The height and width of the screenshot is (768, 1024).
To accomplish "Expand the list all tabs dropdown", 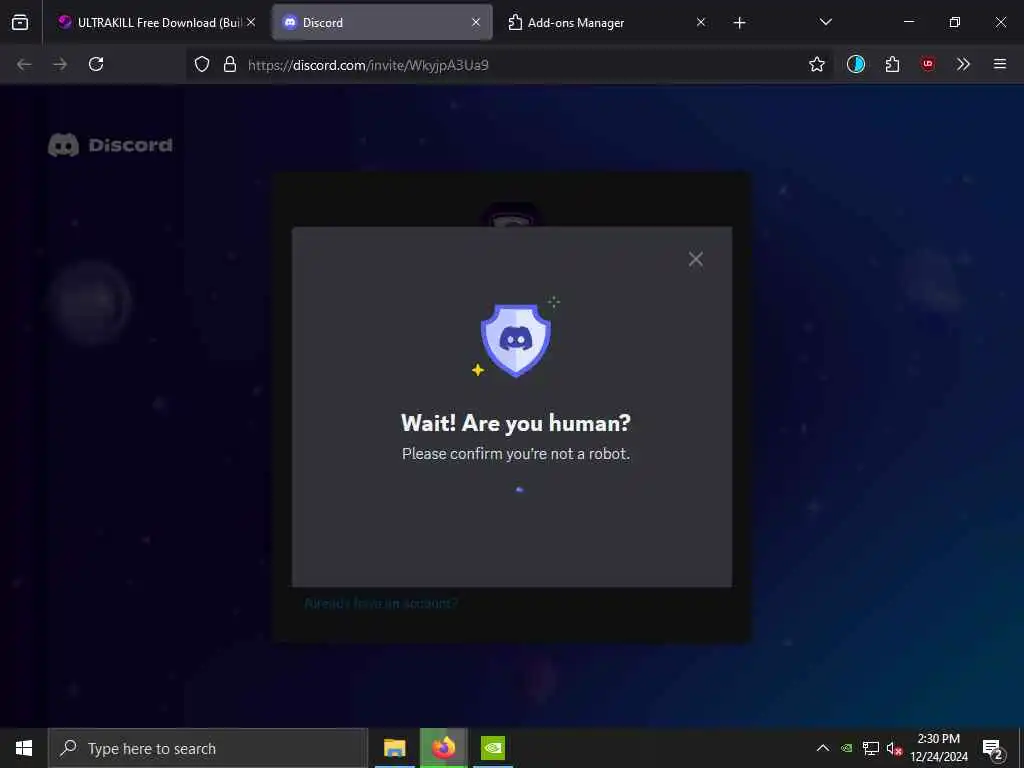I will (x=825, y=22).
